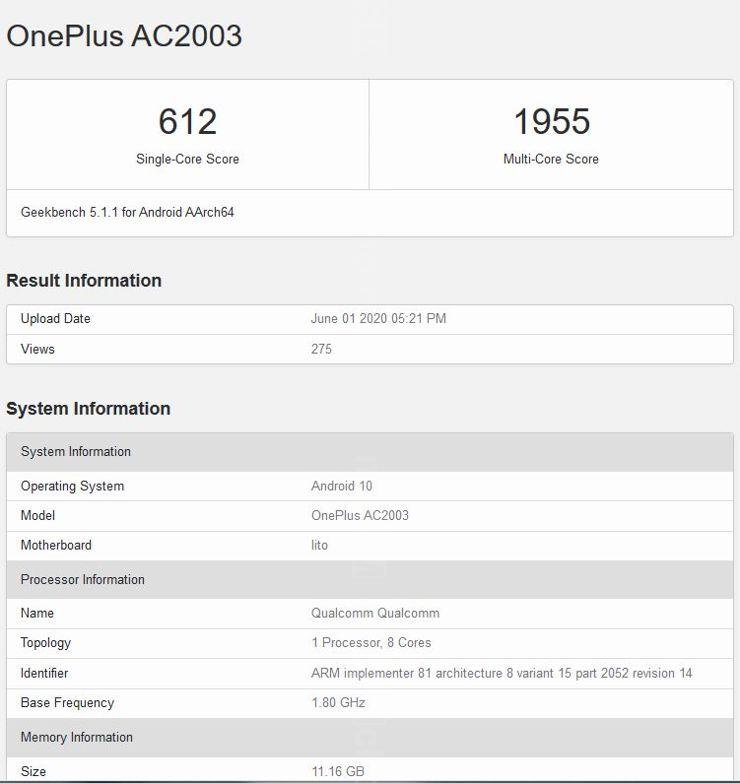Click the Processor Information table header

tap(370, 580)
